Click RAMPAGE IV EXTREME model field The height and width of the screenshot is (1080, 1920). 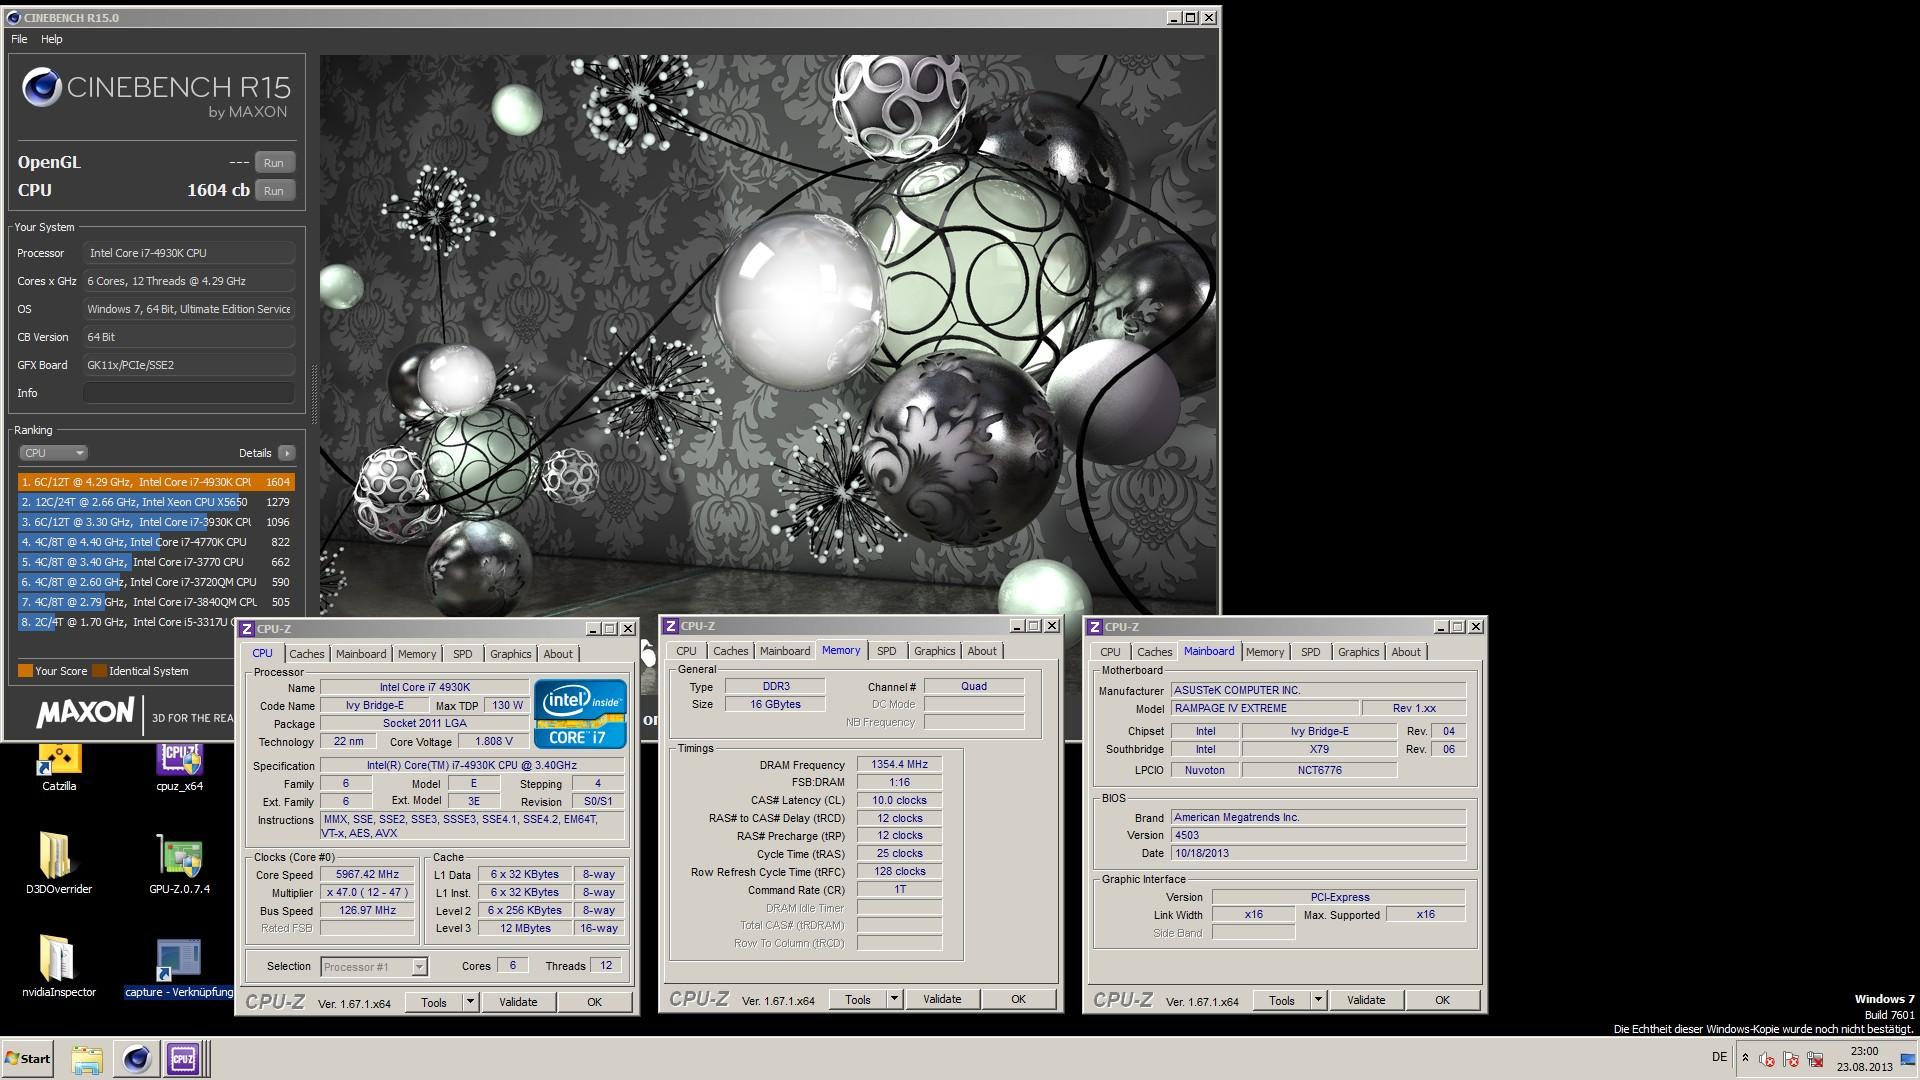(x=1264, y=709)
